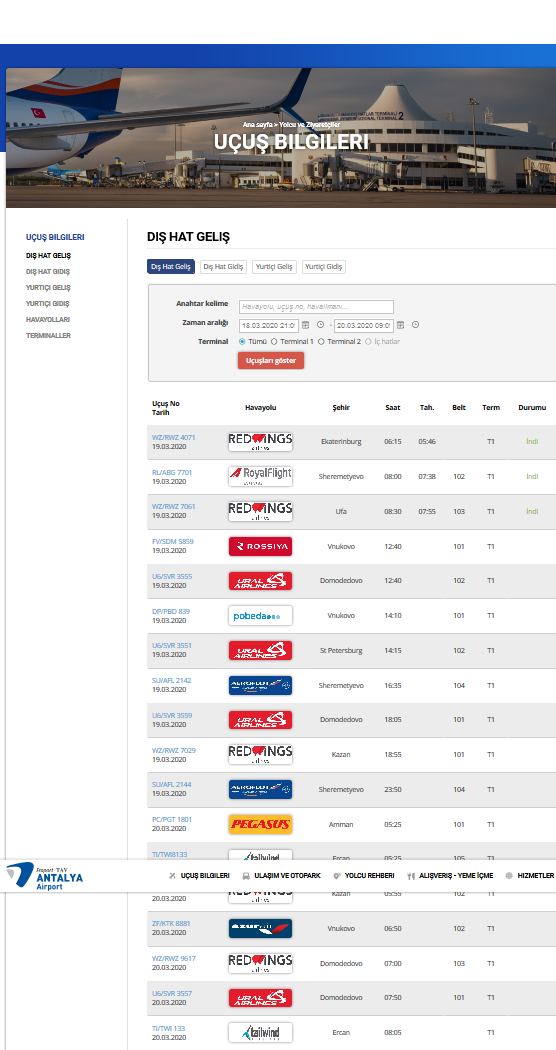Click the Yolcu ve Ziyaretçiler breadcrumb link
This screenshot has width=556, height=1050.
309,125
